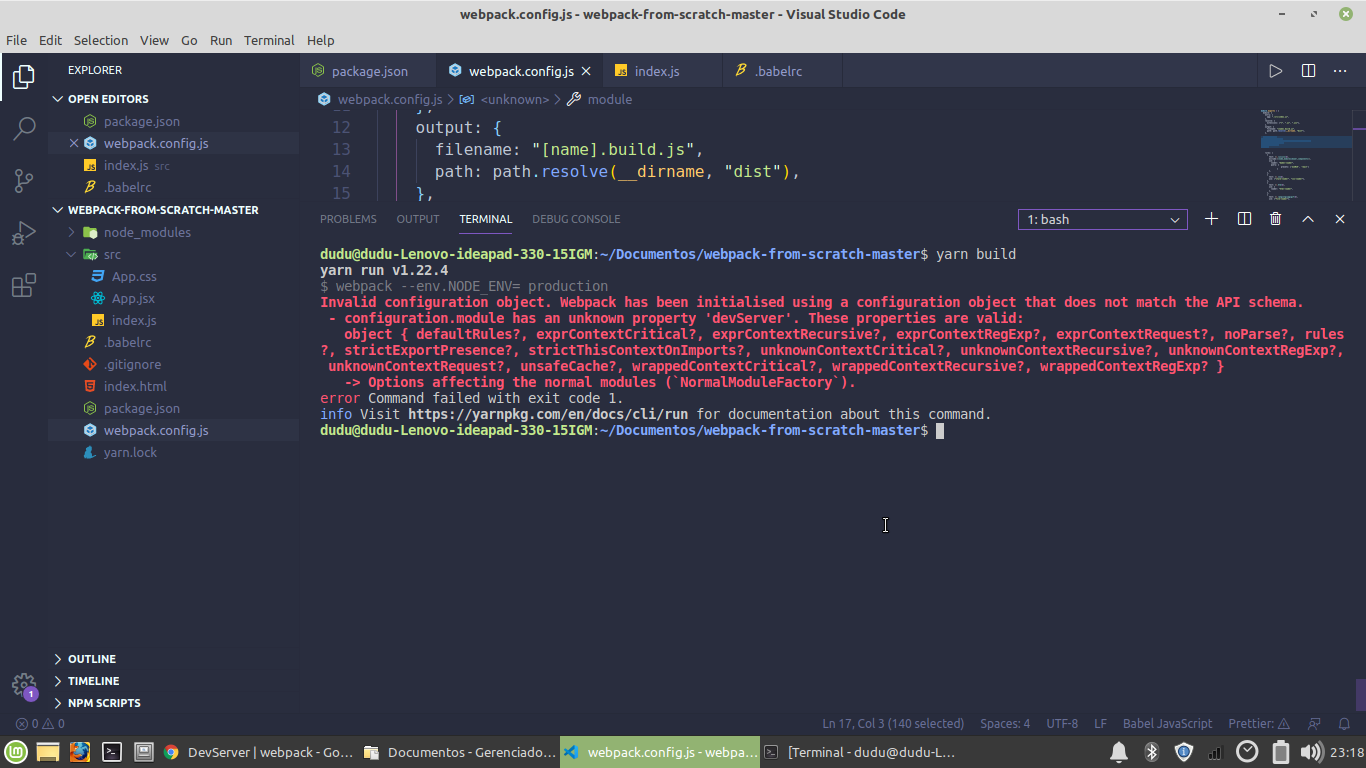Open the Help menu

[x=320, y=40]
